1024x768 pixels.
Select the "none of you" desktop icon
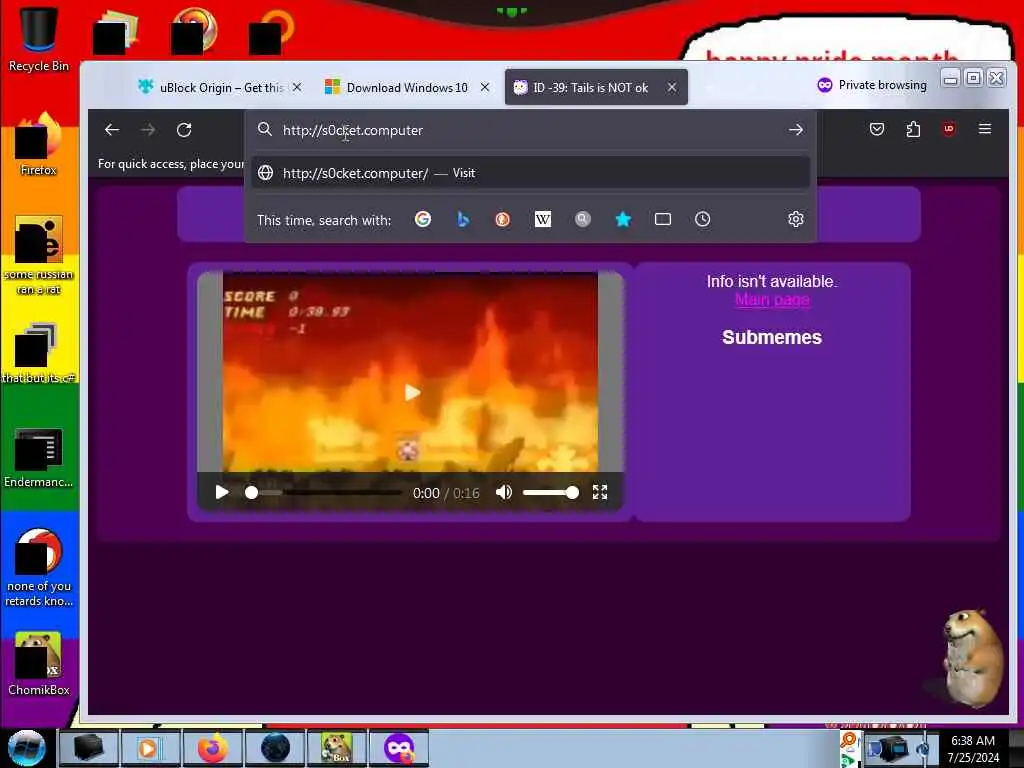click(x=38, y=567)
